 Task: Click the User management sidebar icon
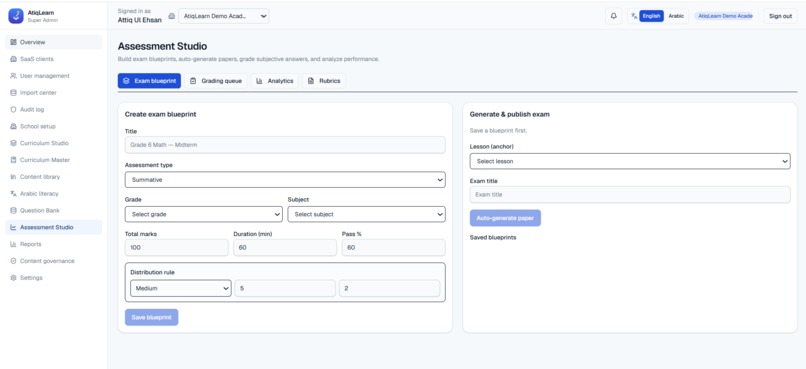pos(13,76)
